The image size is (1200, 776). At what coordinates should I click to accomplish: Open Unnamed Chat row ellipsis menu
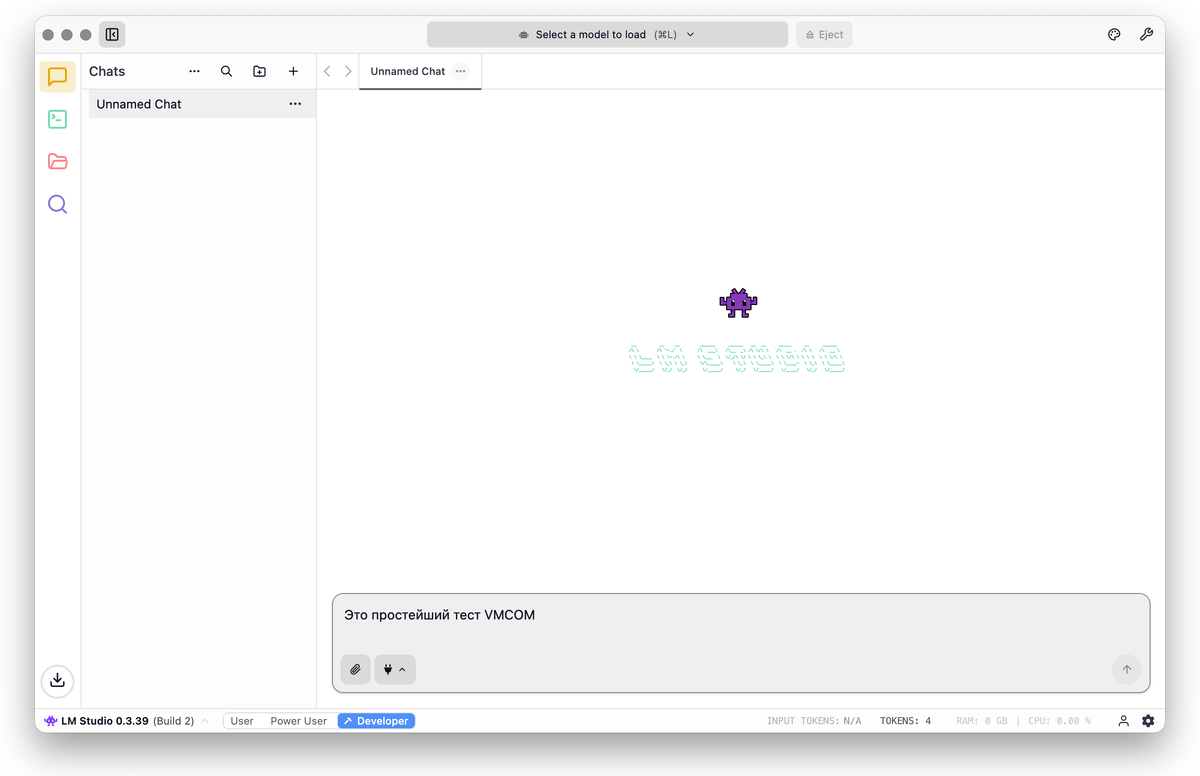tap(295, 104)
